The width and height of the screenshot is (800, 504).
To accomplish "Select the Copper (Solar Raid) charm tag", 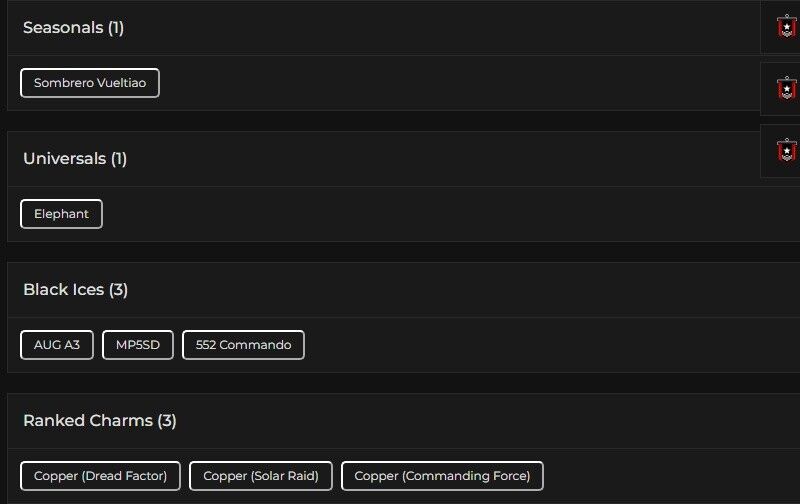I will (x=261, y=476).
